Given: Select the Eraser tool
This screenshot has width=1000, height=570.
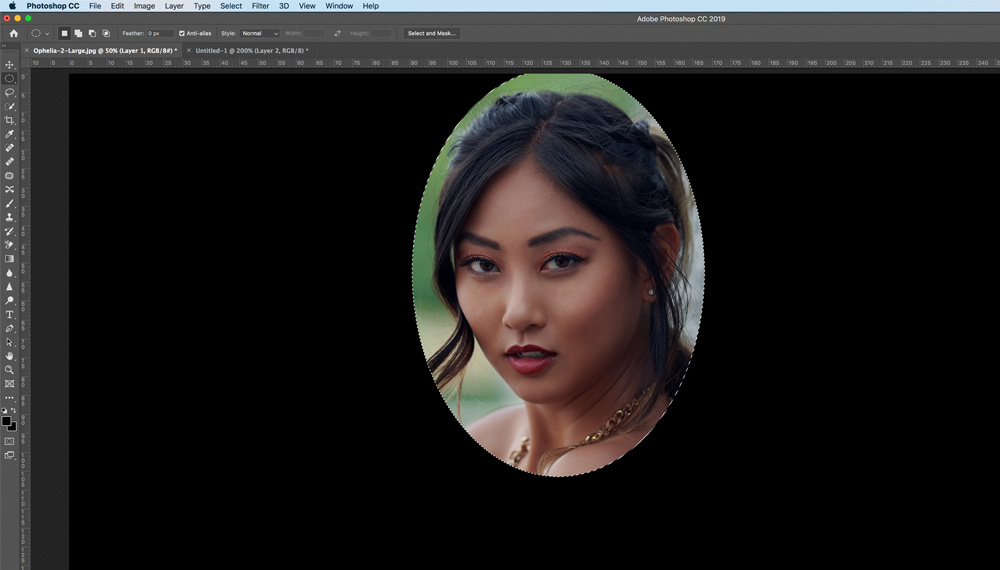Looking at the screenshot, I should pyautogui.click(x=10, y=245).
